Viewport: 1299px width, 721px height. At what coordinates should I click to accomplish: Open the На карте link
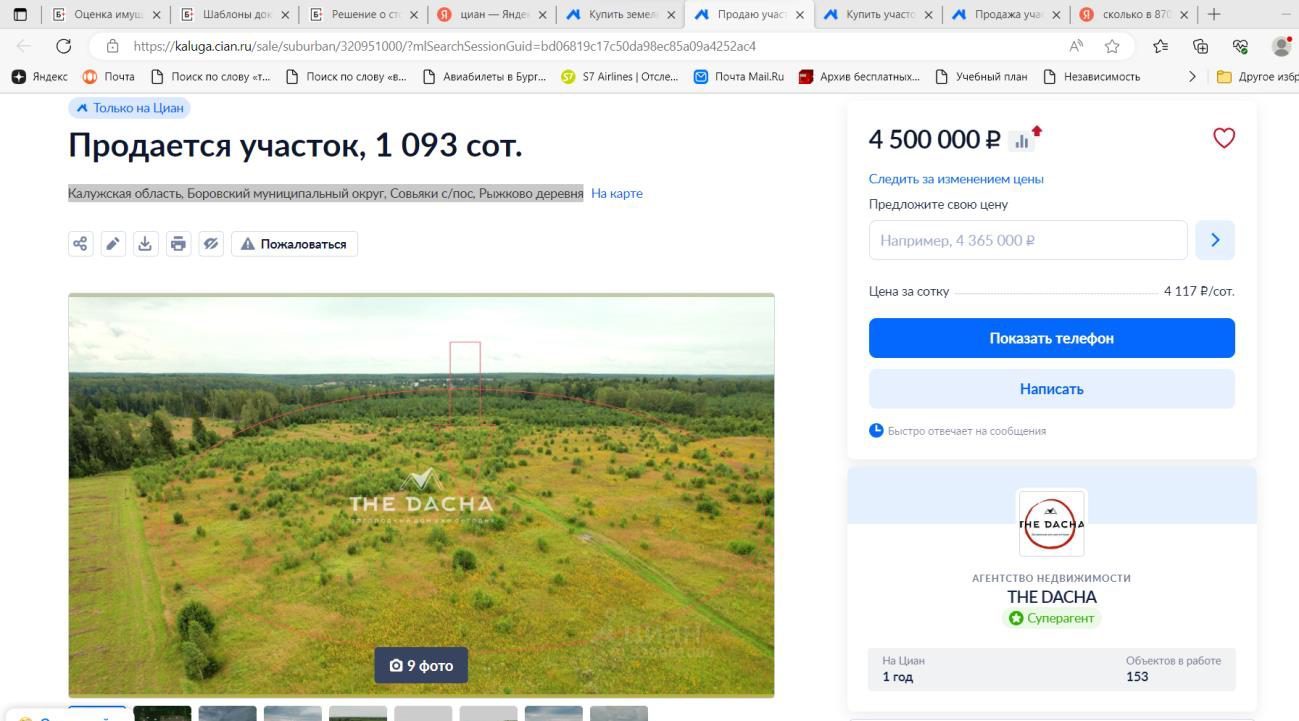[617, 193]
